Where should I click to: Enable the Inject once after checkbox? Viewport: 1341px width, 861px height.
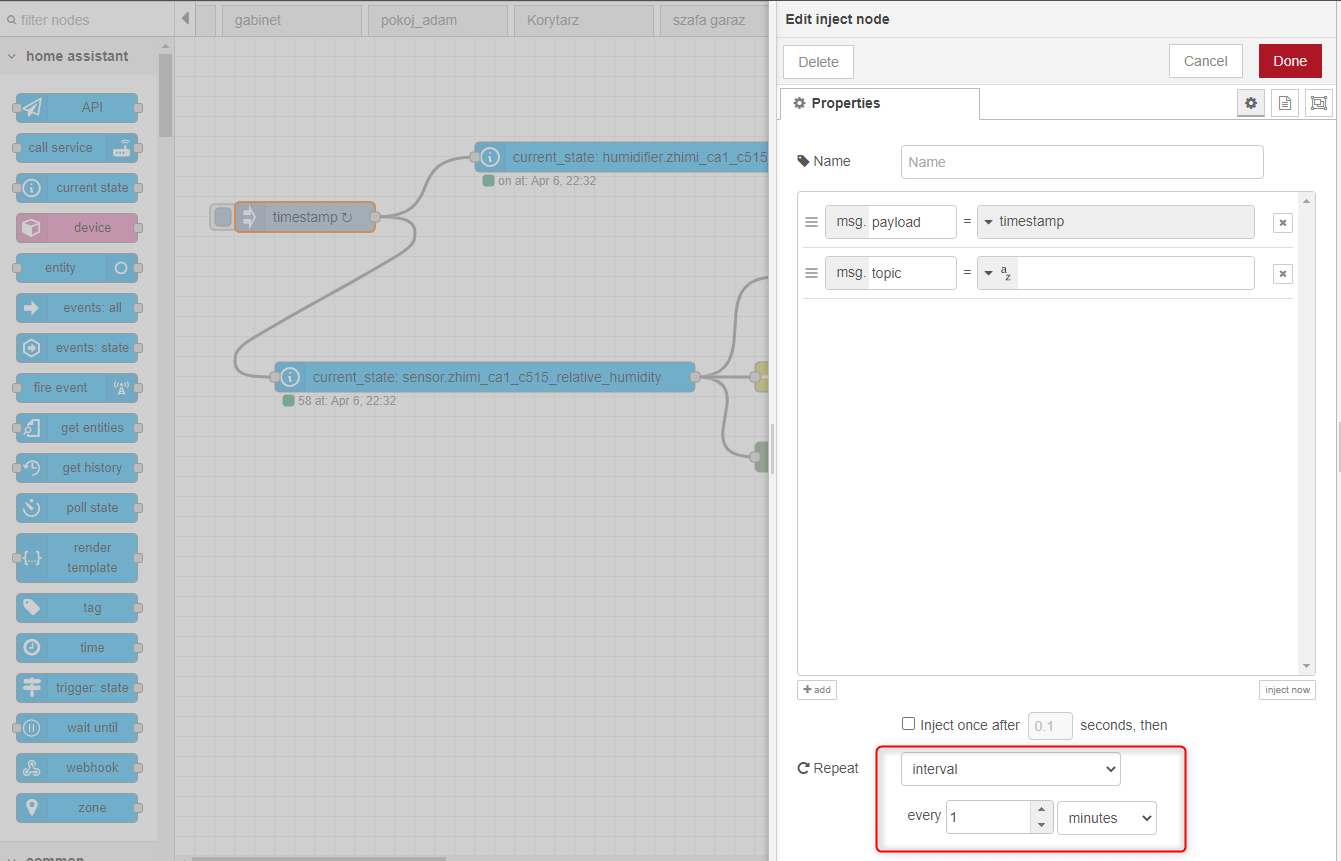(x=908, y=724)
